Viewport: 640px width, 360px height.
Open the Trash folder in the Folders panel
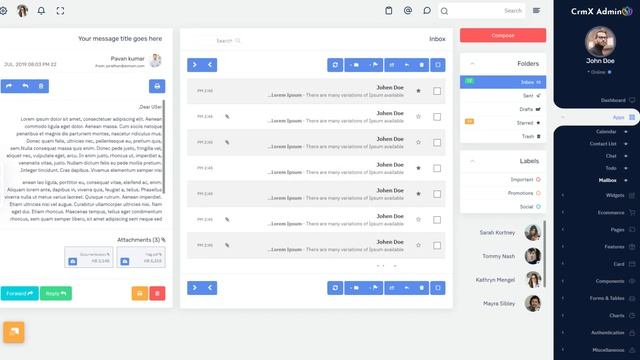coord(503,136)
